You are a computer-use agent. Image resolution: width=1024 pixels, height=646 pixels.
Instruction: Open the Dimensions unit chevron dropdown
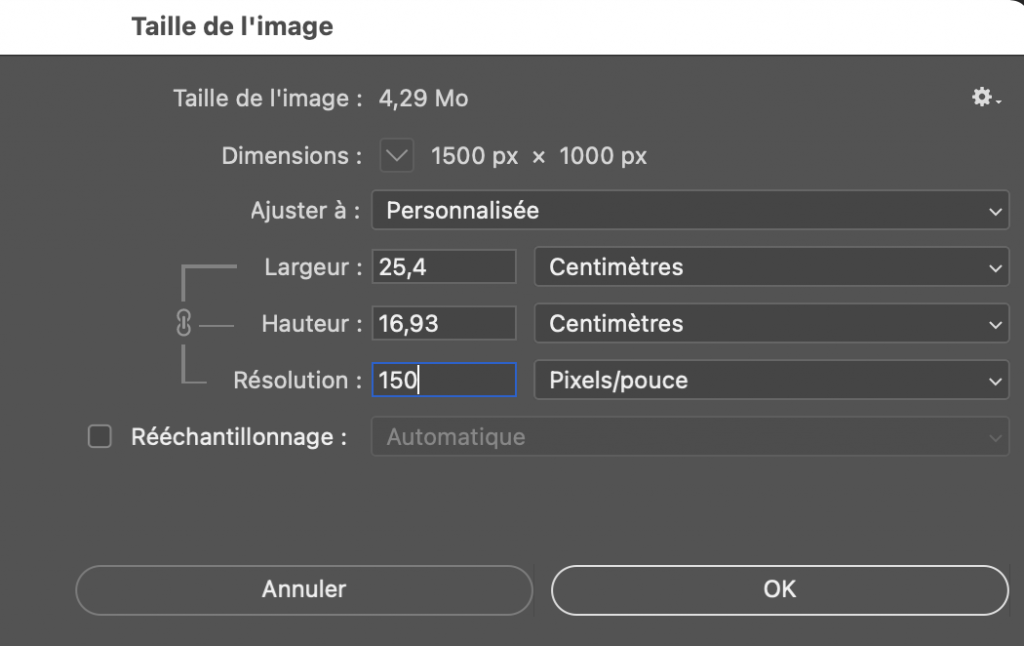click(397, 156)
